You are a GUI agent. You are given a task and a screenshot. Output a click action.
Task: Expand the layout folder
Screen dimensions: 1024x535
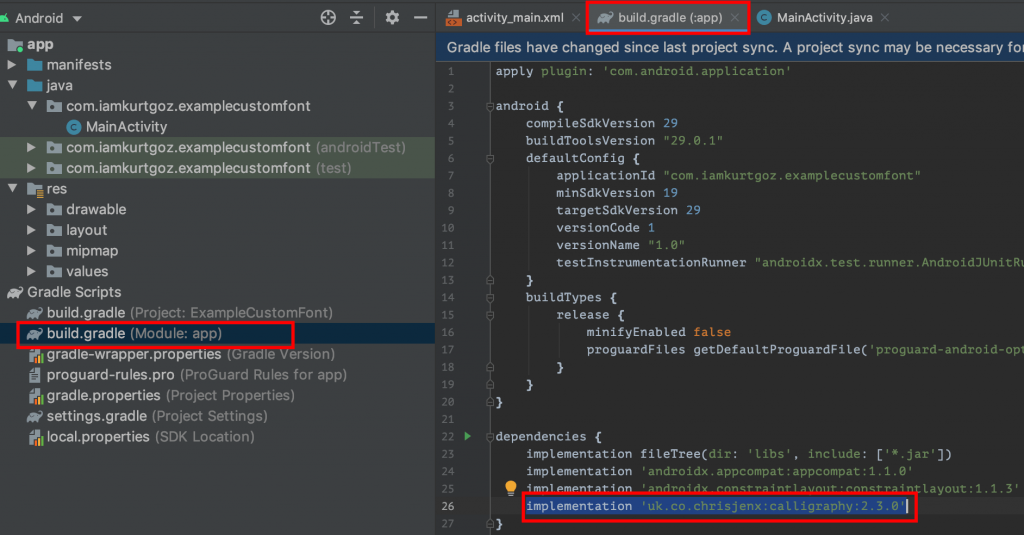pos(31,230)
